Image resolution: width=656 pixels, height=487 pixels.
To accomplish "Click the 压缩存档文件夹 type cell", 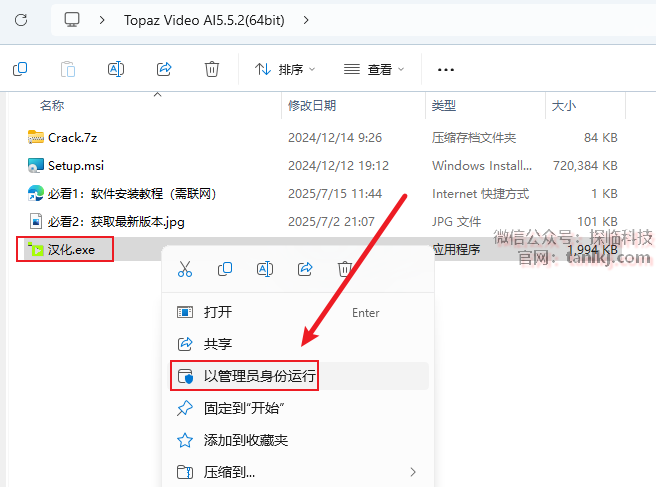I will pos(474,138).
